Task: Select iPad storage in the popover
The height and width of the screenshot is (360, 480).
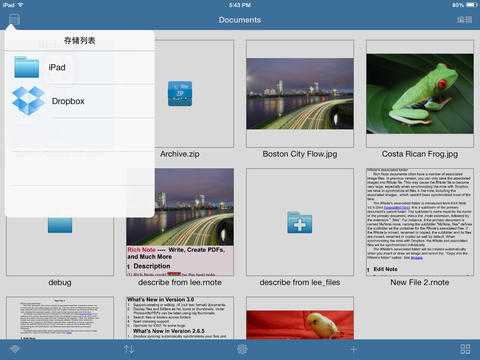Action: coord(80,67)
